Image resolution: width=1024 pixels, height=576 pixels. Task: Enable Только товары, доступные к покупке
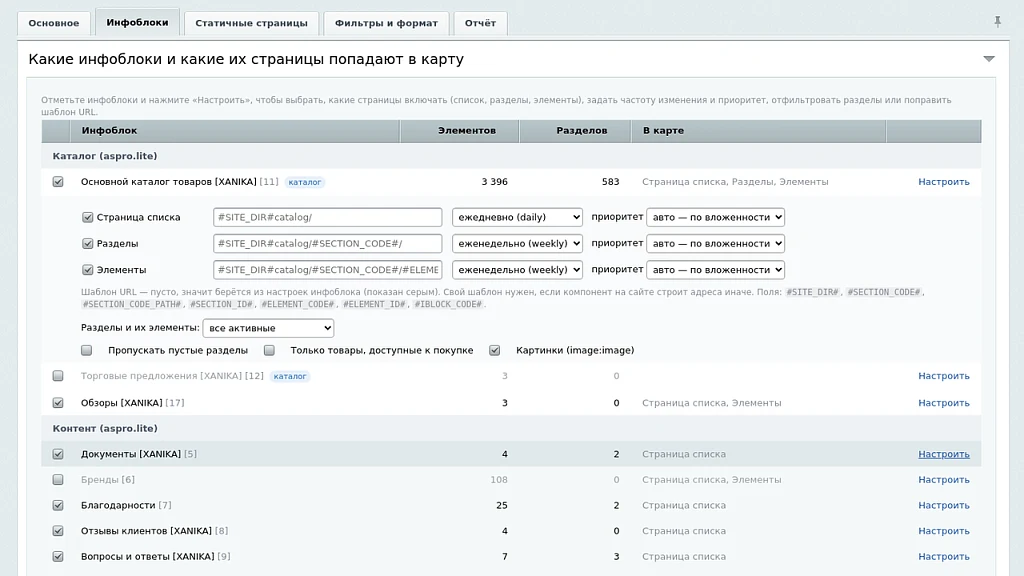(x=269, y=350)
